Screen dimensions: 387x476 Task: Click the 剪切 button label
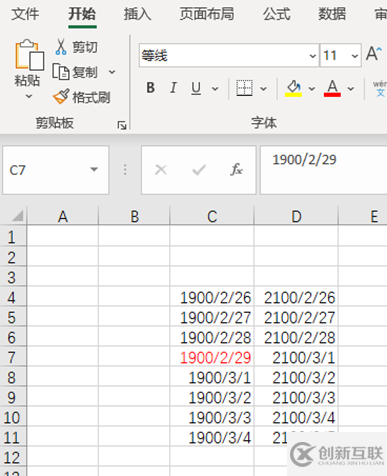85,47
